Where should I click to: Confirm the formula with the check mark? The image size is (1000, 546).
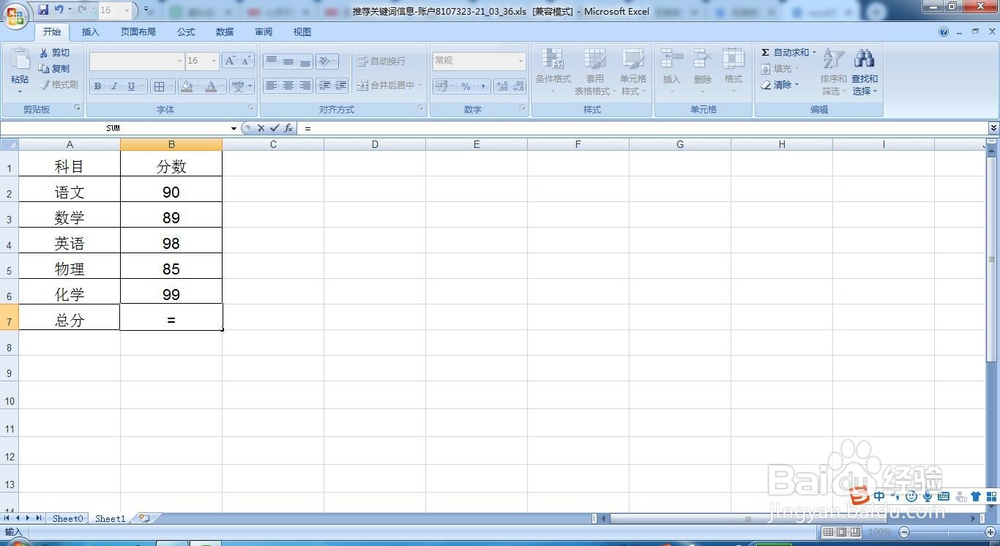(274, 128)
